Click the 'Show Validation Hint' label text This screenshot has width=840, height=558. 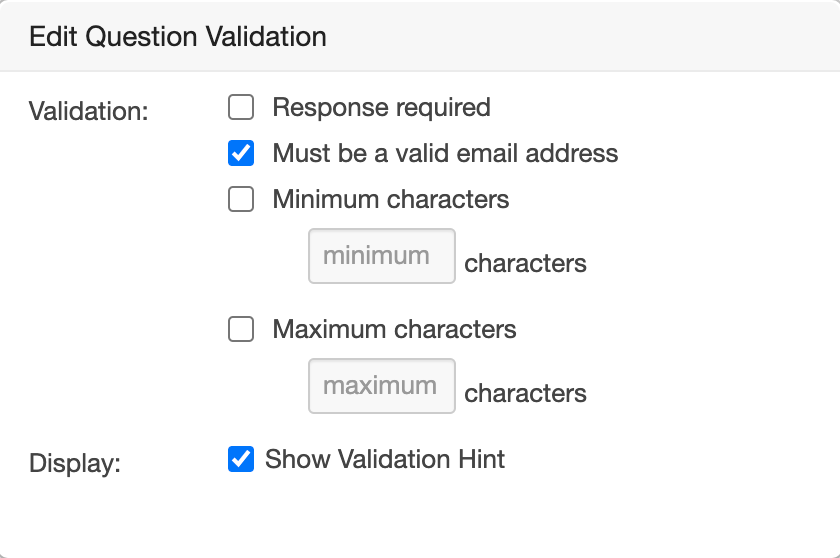(385, 460)
